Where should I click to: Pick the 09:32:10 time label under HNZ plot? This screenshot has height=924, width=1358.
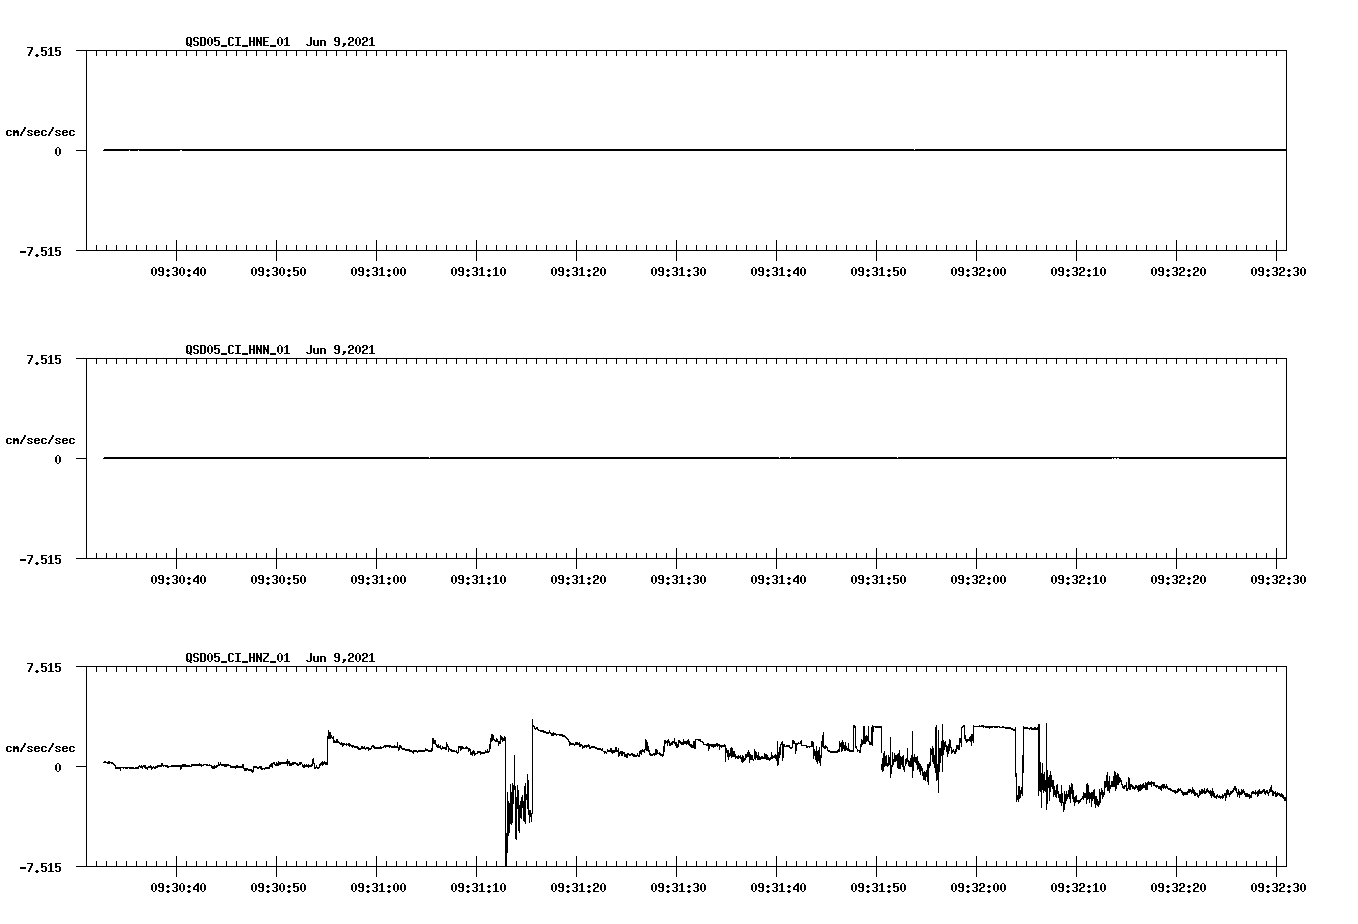tap(1078, 887)
